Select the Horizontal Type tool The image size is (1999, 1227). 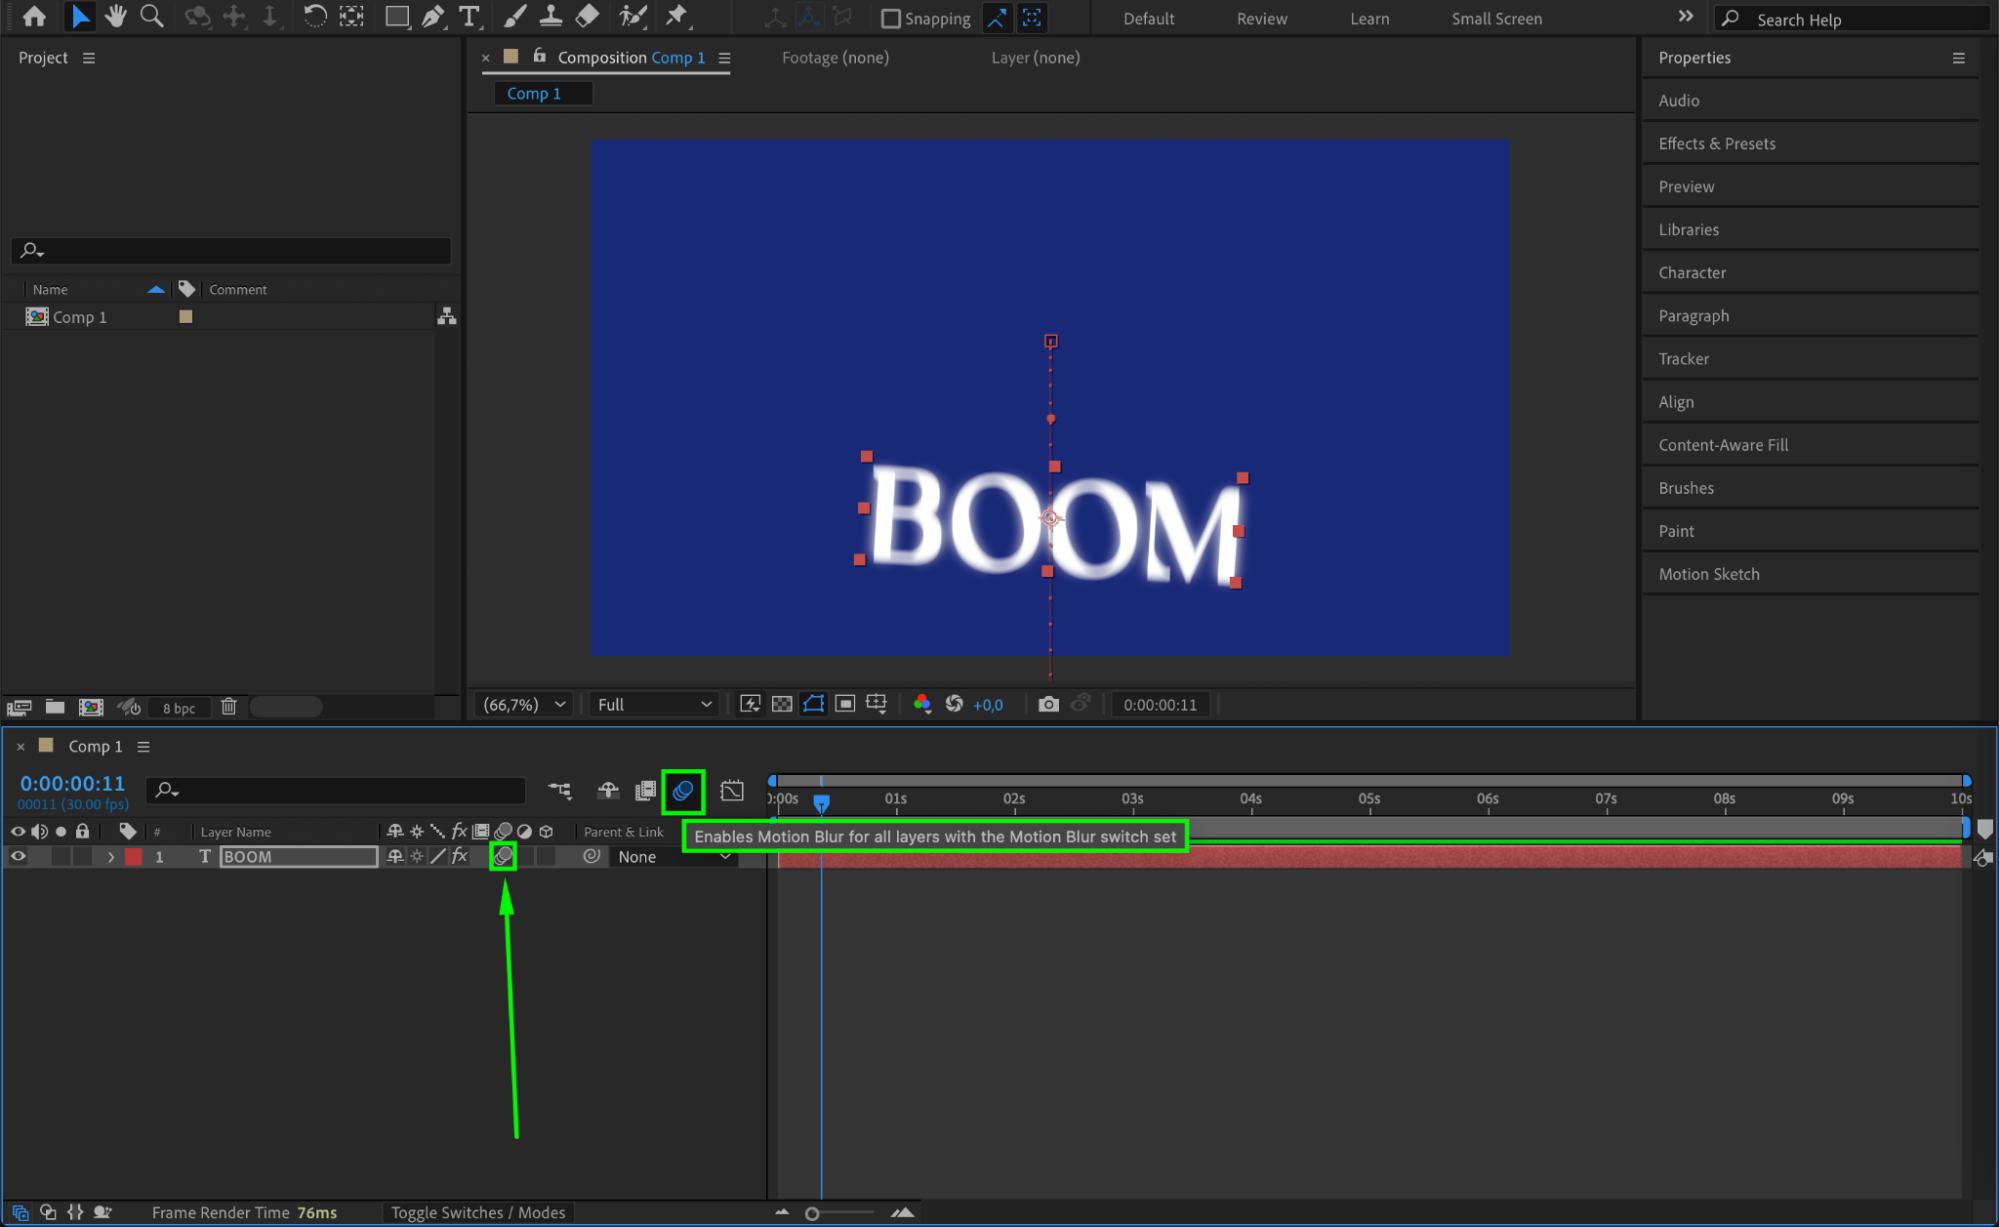468,16
